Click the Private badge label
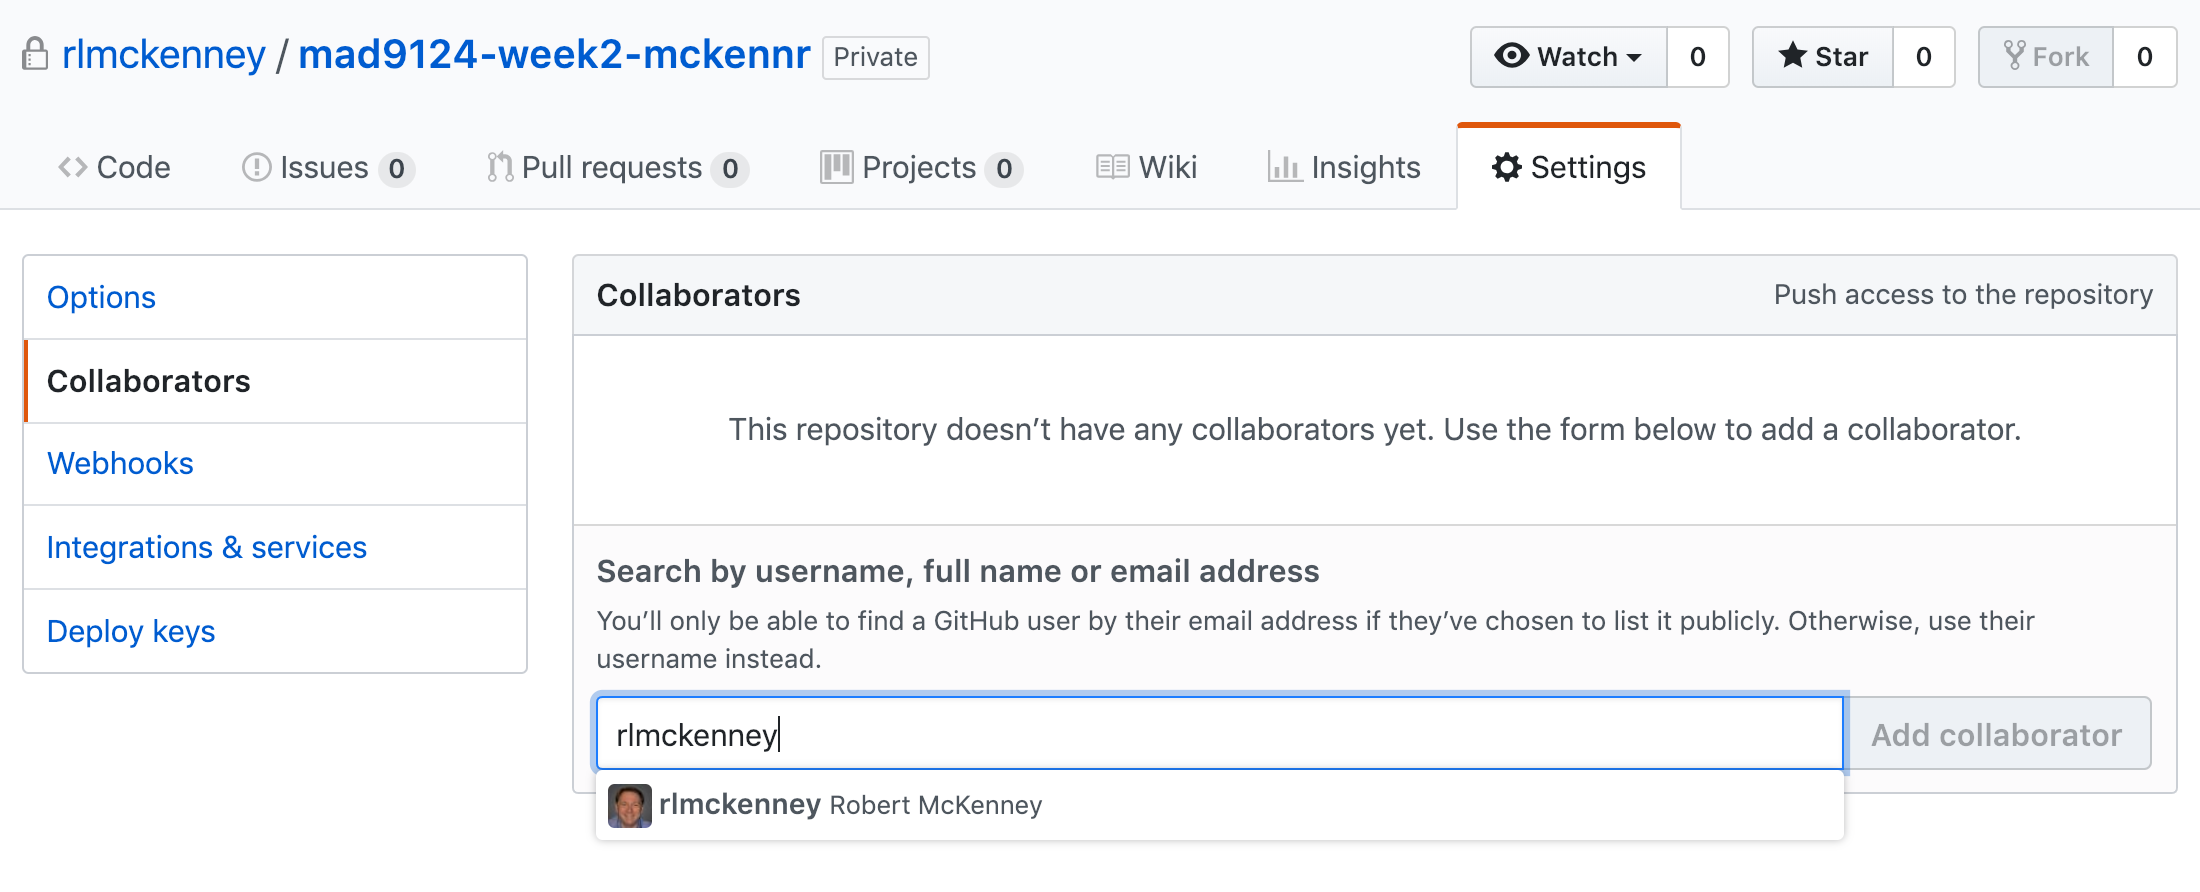2200x892 pixels. (876, 57)
